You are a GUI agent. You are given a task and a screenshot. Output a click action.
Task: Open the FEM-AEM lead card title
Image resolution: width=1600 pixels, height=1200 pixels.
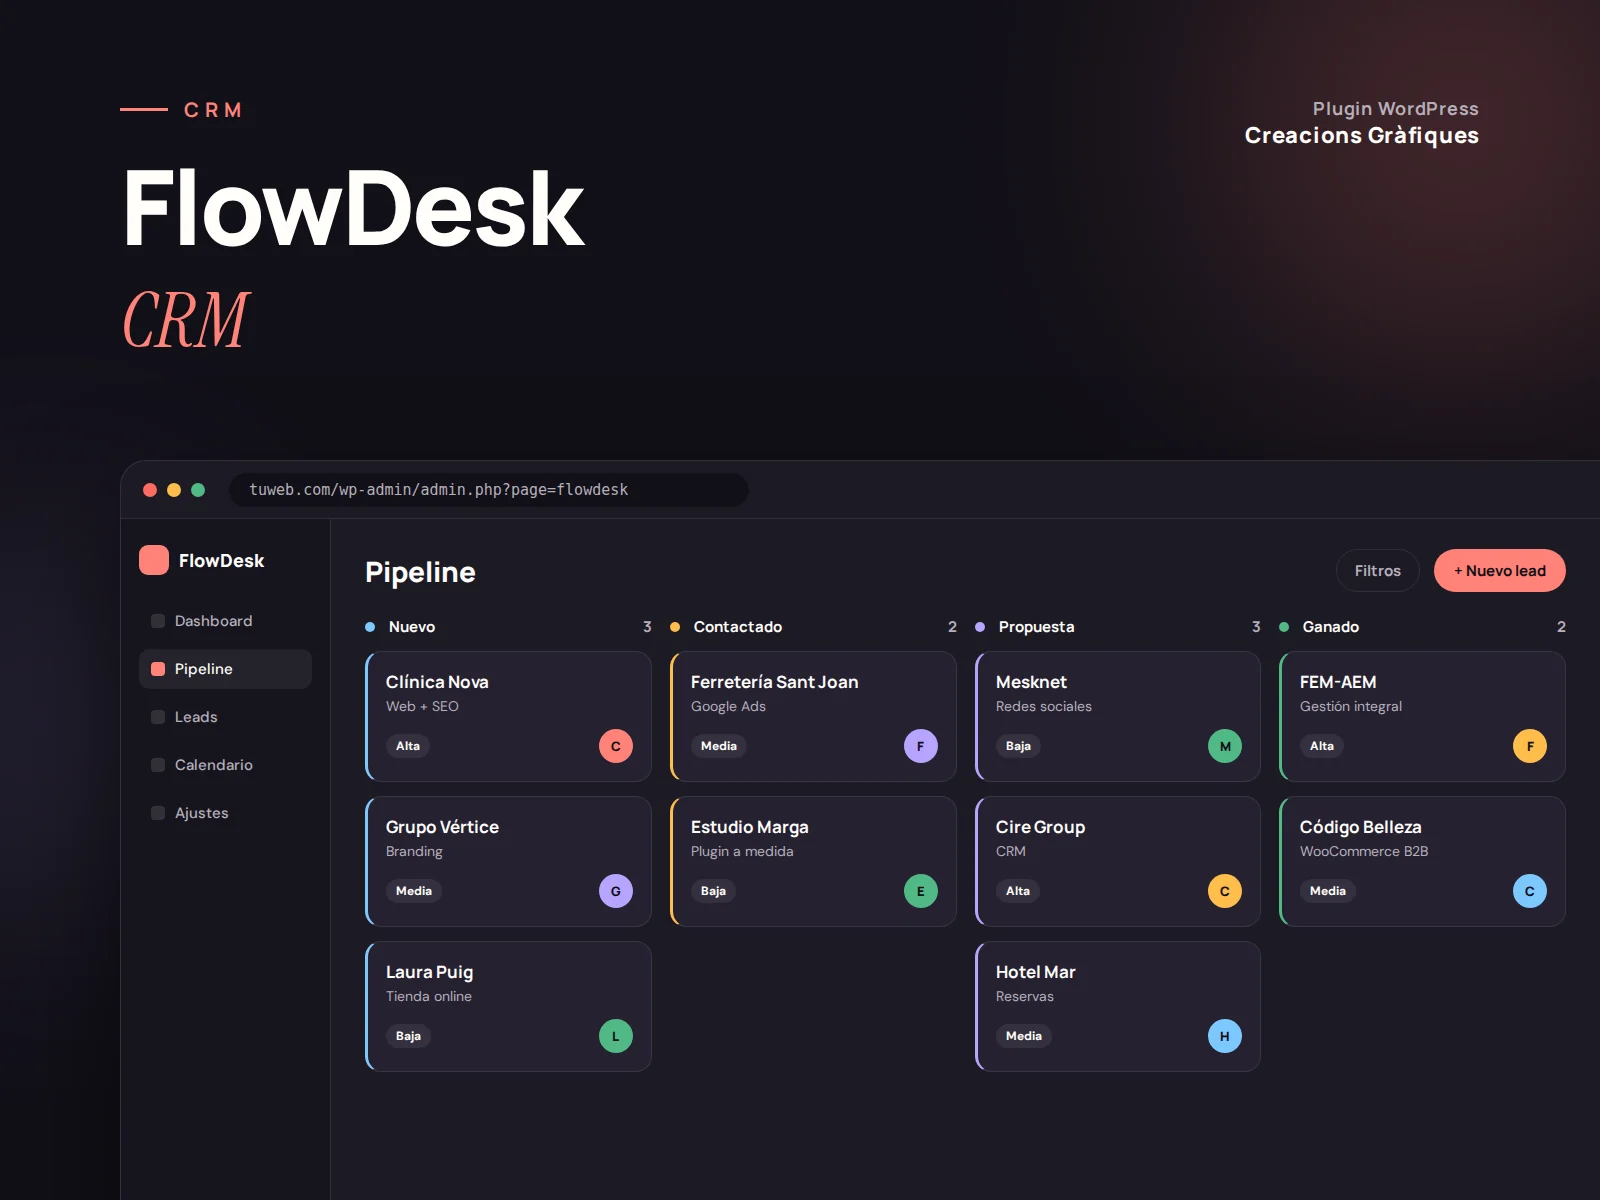1338,682
